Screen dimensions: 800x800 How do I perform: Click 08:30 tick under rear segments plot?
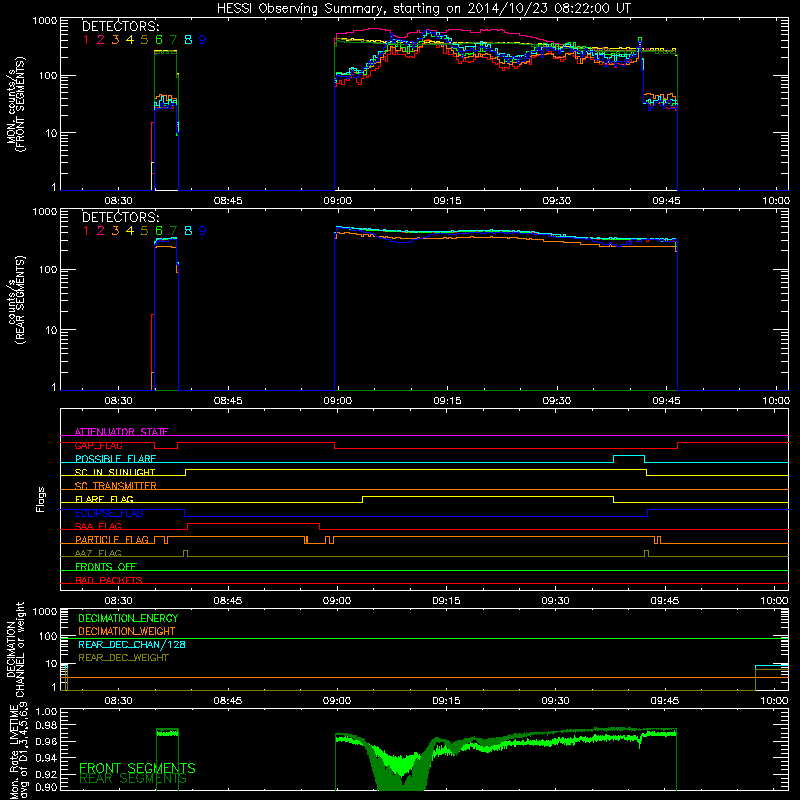118,401
